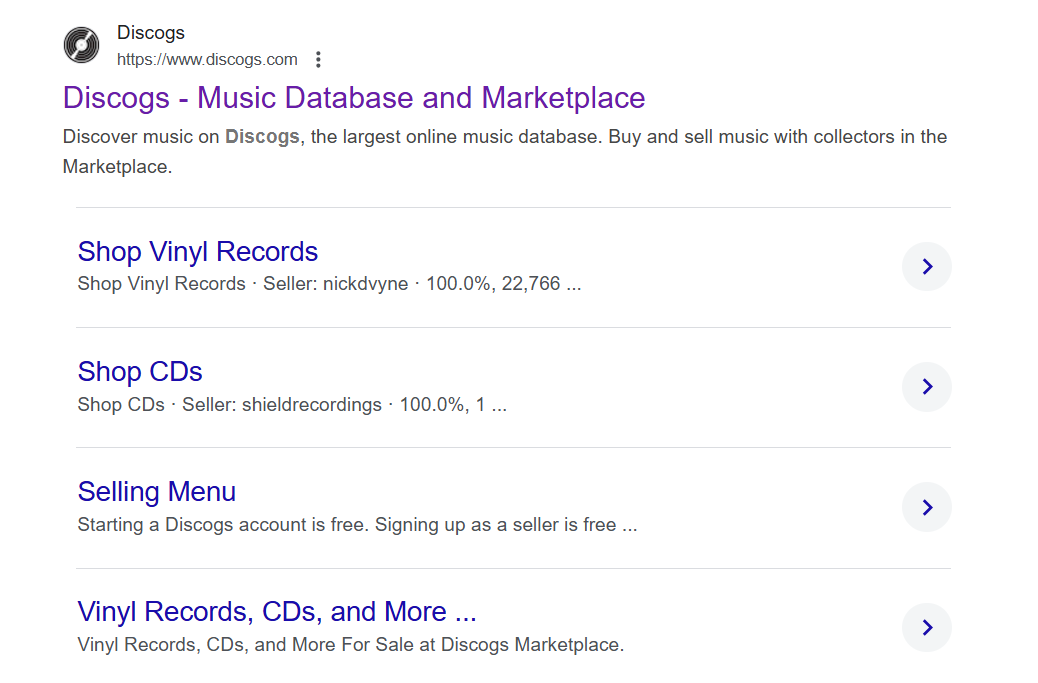
Task: Open the Selling Menu sitelink
Action: coord(157,492)
